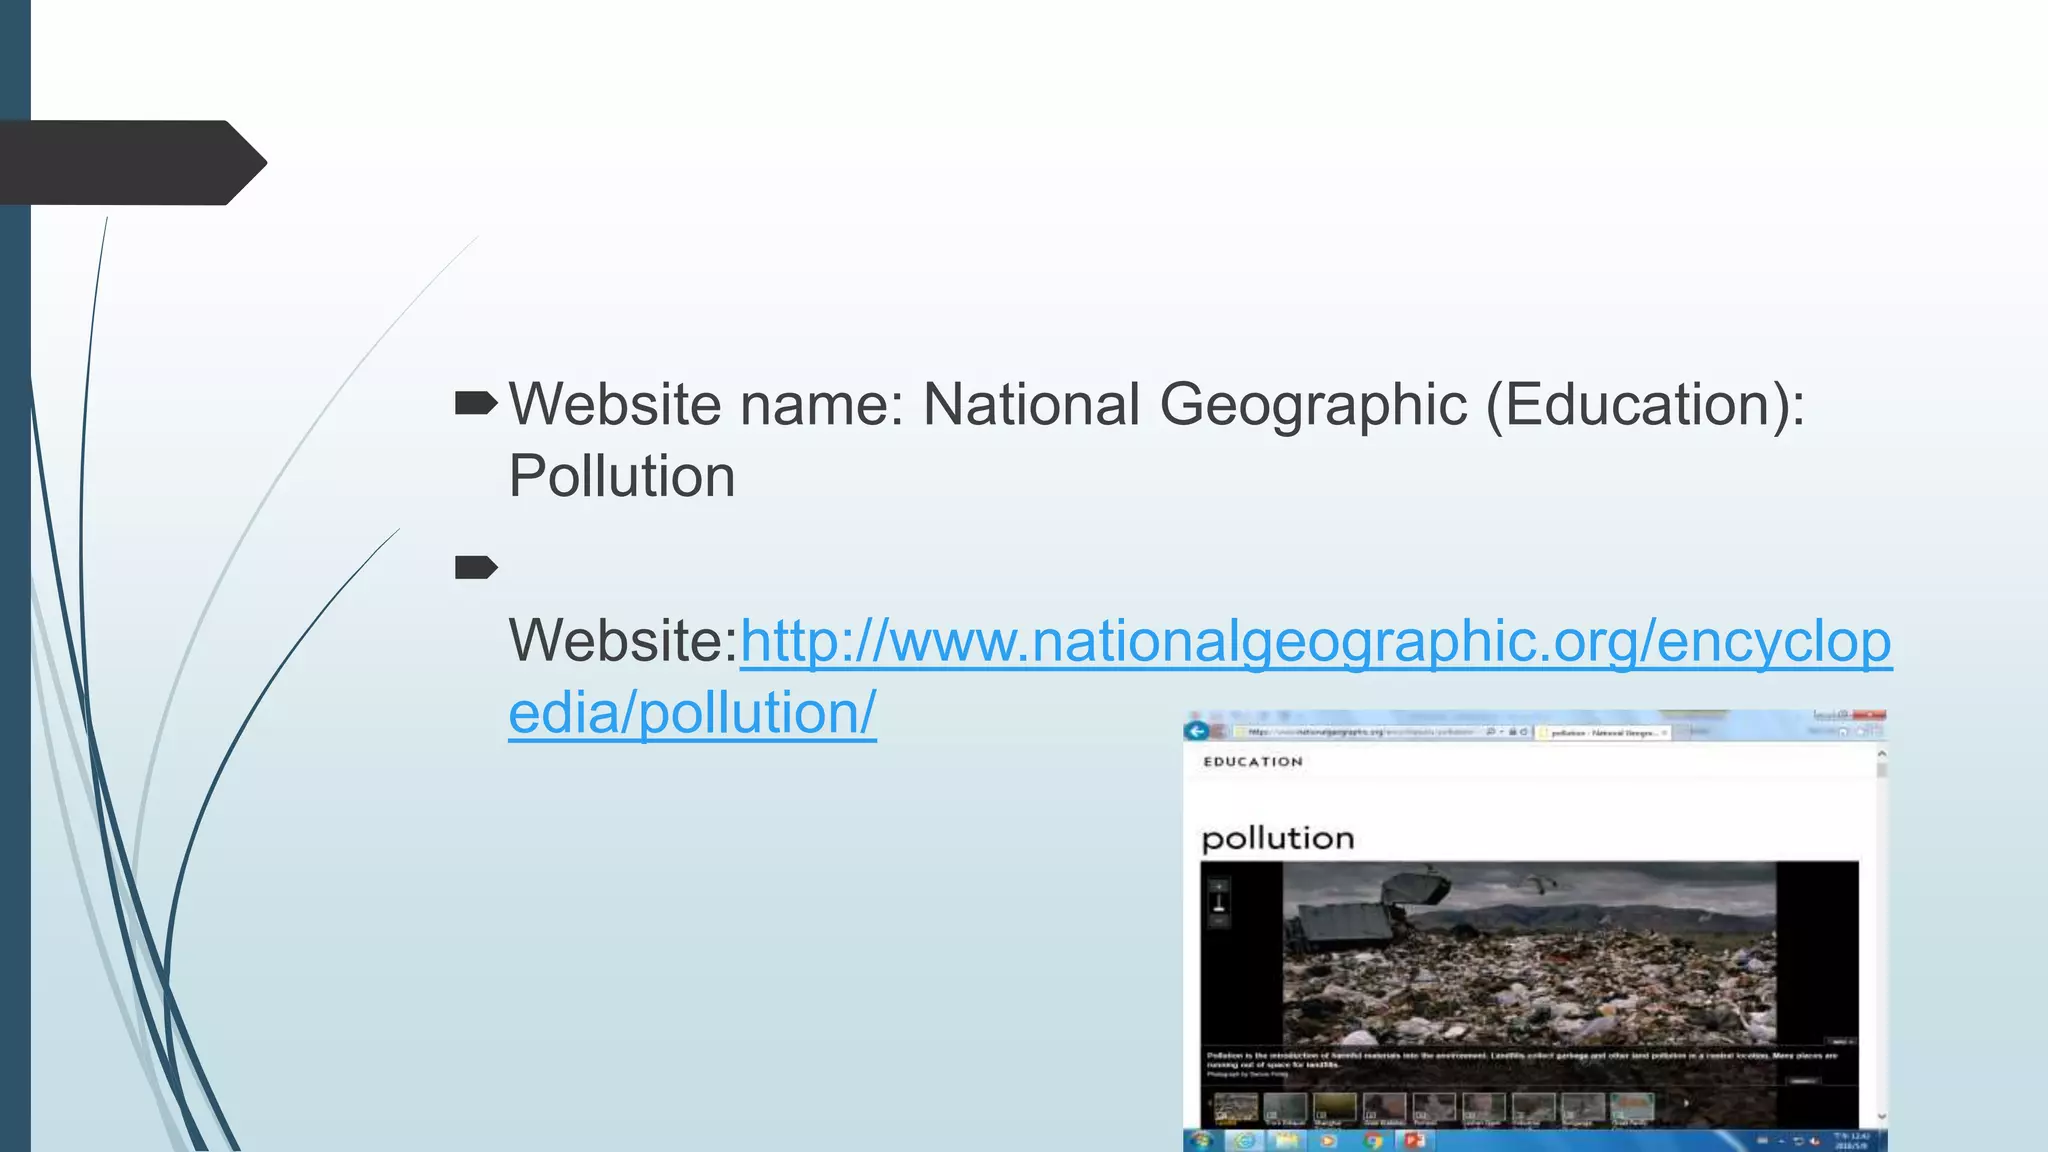Click the page scrollbar down arrow
Image resolution: width=2048 pixels, height=1152 pixels.
click(1881, 1116)
